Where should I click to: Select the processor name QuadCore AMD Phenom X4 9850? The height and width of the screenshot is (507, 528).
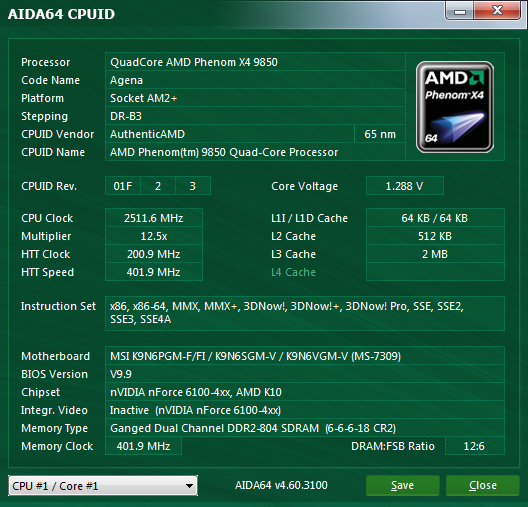point(255,62)
